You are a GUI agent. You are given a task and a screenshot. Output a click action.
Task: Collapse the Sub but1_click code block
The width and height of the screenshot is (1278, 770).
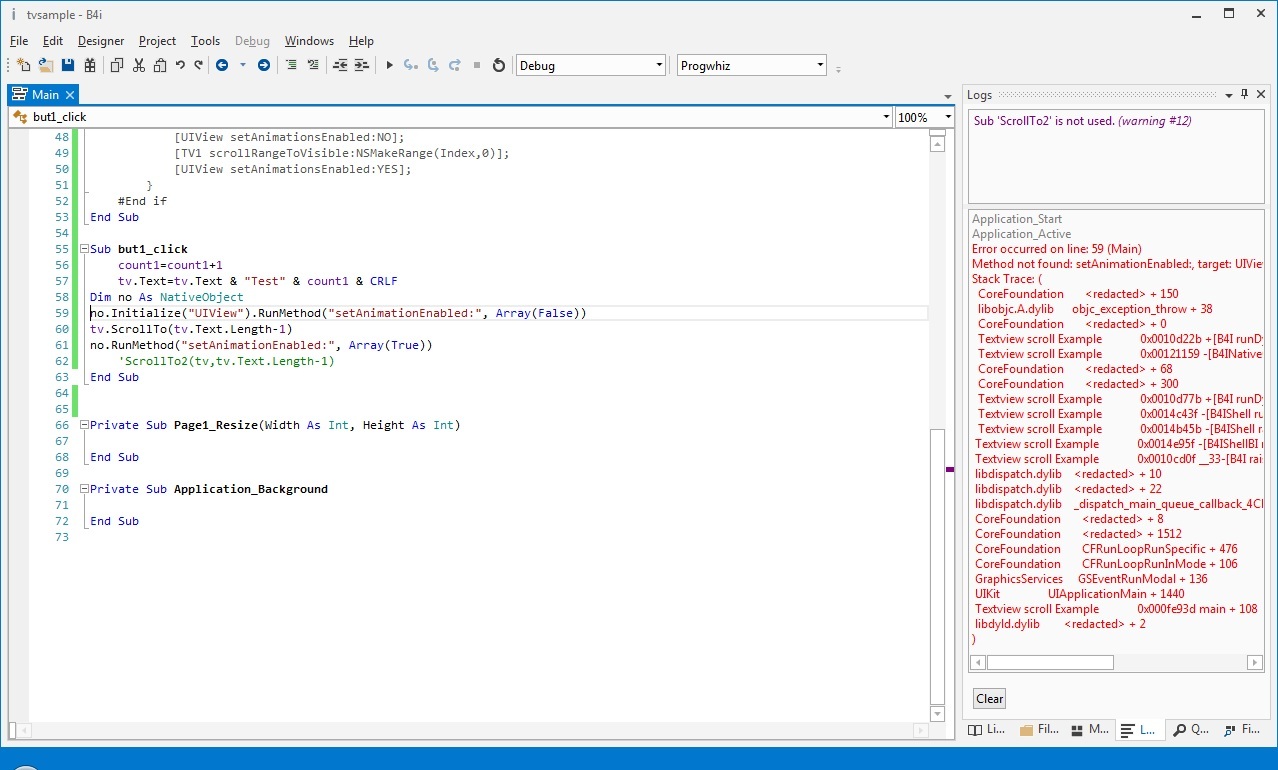point(84,249)
